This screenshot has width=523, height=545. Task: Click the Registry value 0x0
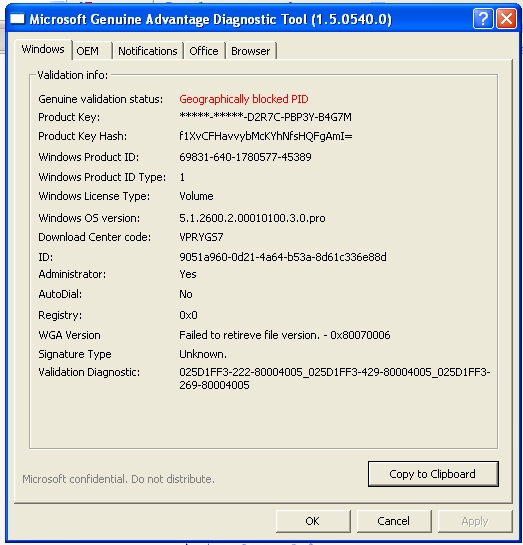[x=188, y=315]
